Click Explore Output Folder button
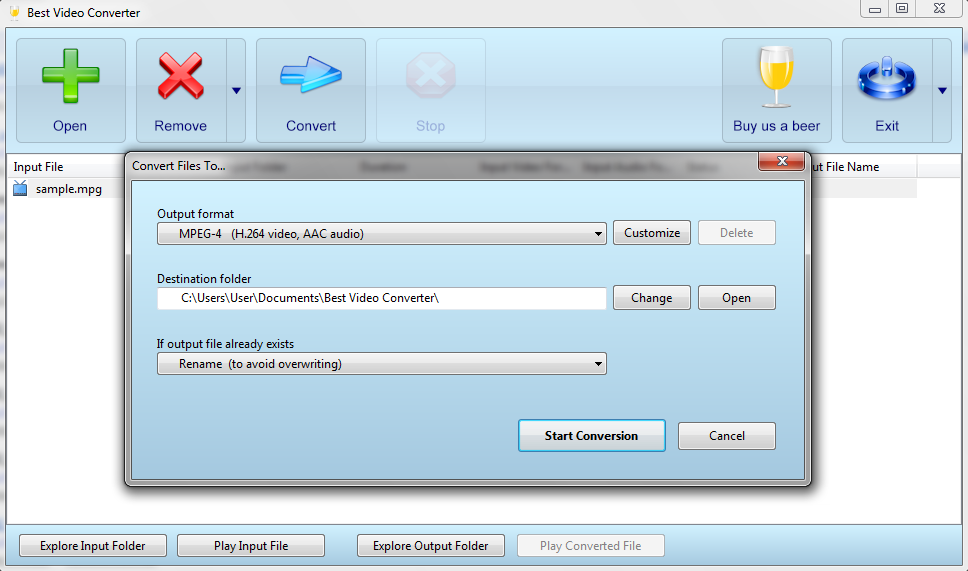The image size is (968, 571). pos(430,546)
